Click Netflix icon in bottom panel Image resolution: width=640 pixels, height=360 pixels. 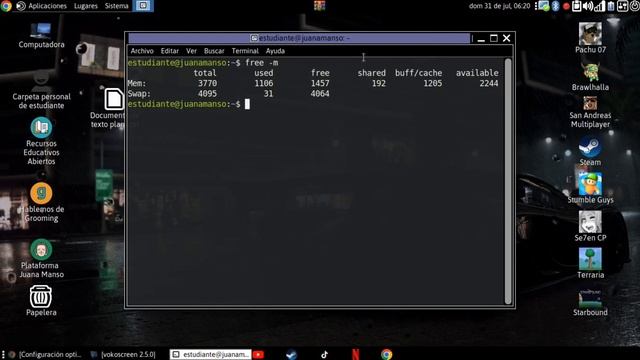tap(356, 354)
